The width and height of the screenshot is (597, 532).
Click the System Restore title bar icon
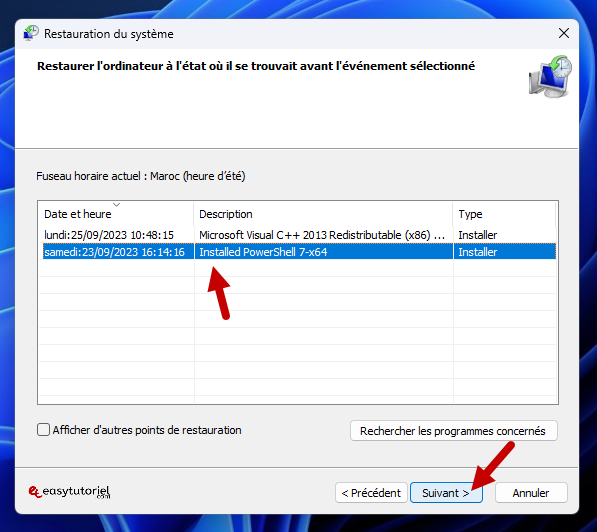point(30,33)
